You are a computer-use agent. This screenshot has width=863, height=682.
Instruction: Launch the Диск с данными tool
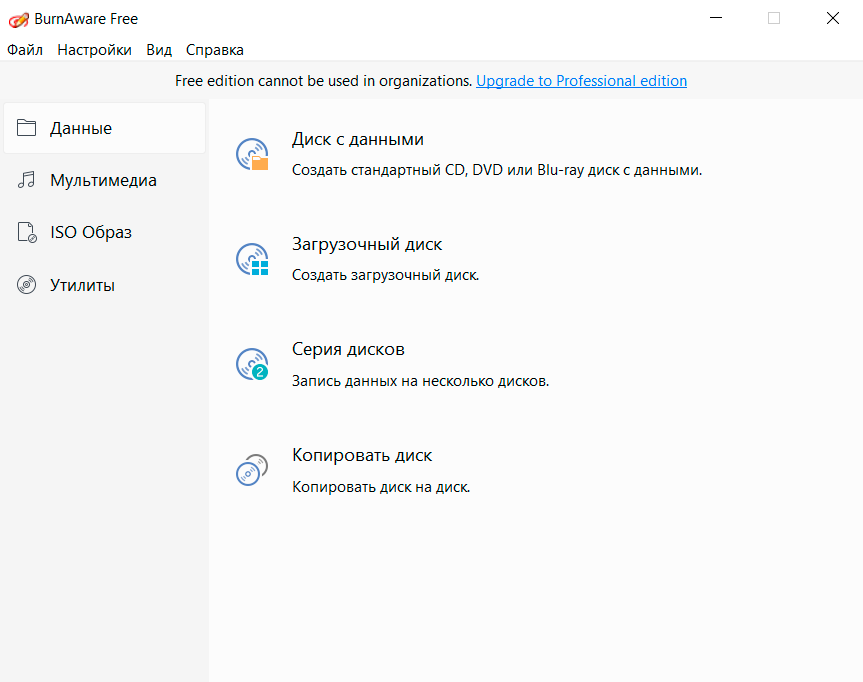click(x=358, y=139)
